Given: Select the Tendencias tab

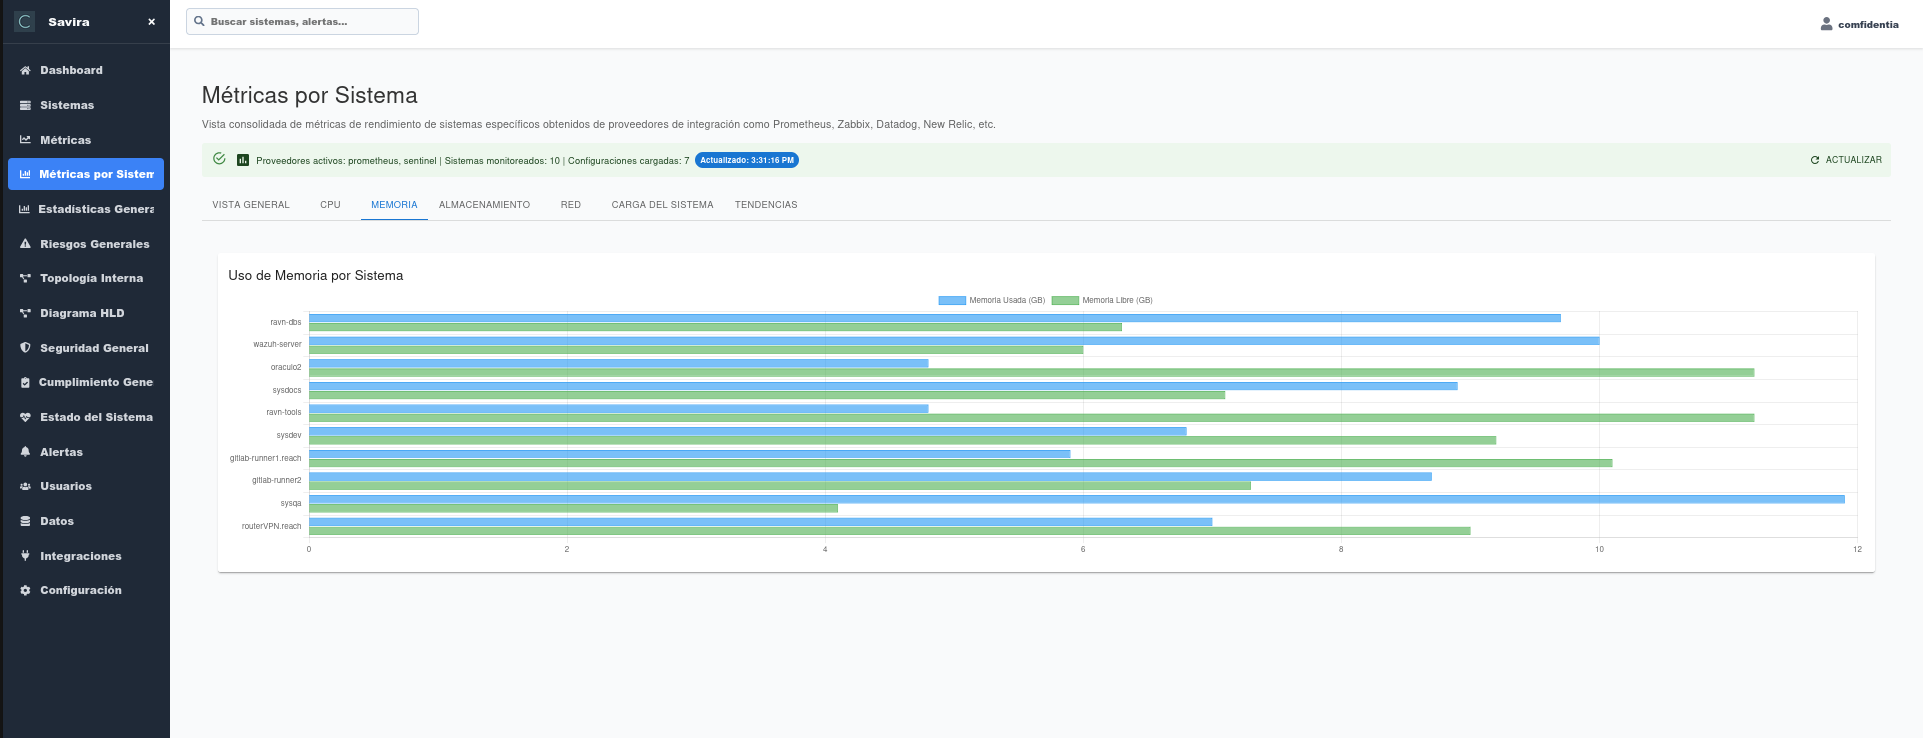Looking at the screenshot, I should 766,205.
